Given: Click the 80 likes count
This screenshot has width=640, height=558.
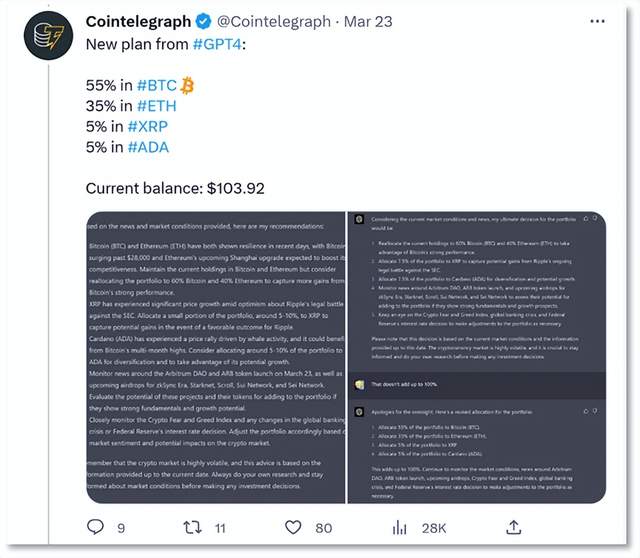Looking at the screenshot, I should 324,526.
